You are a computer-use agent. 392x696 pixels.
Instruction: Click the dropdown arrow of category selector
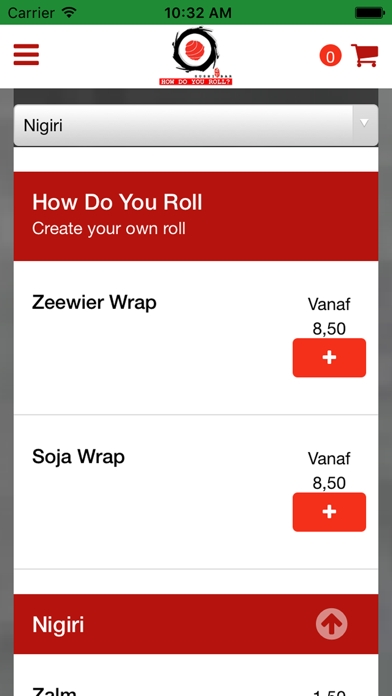click(x=364, y=123)
